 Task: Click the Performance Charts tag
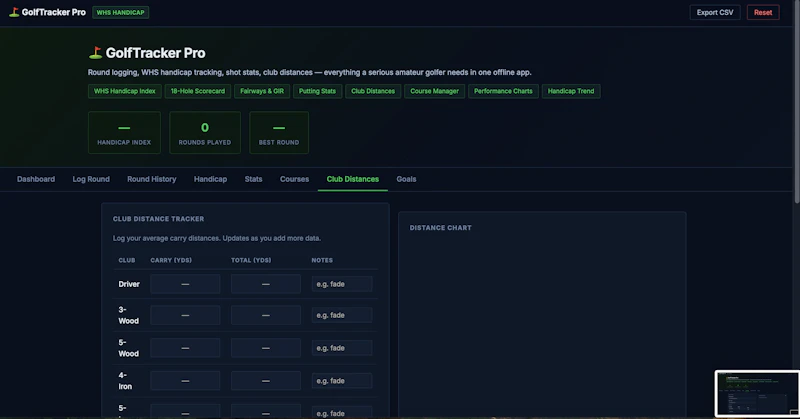[503, 91]
